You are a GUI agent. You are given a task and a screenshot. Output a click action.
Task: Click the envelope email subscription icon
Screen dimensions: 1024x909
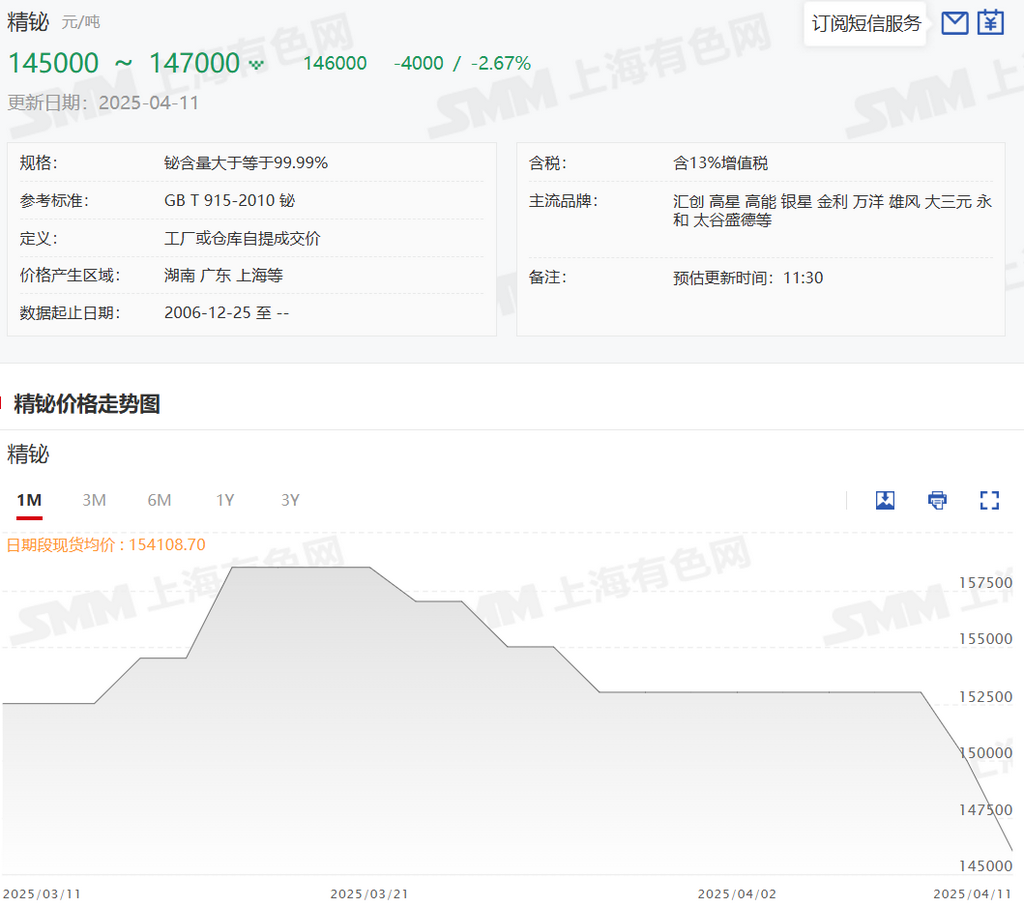[955, 23]
